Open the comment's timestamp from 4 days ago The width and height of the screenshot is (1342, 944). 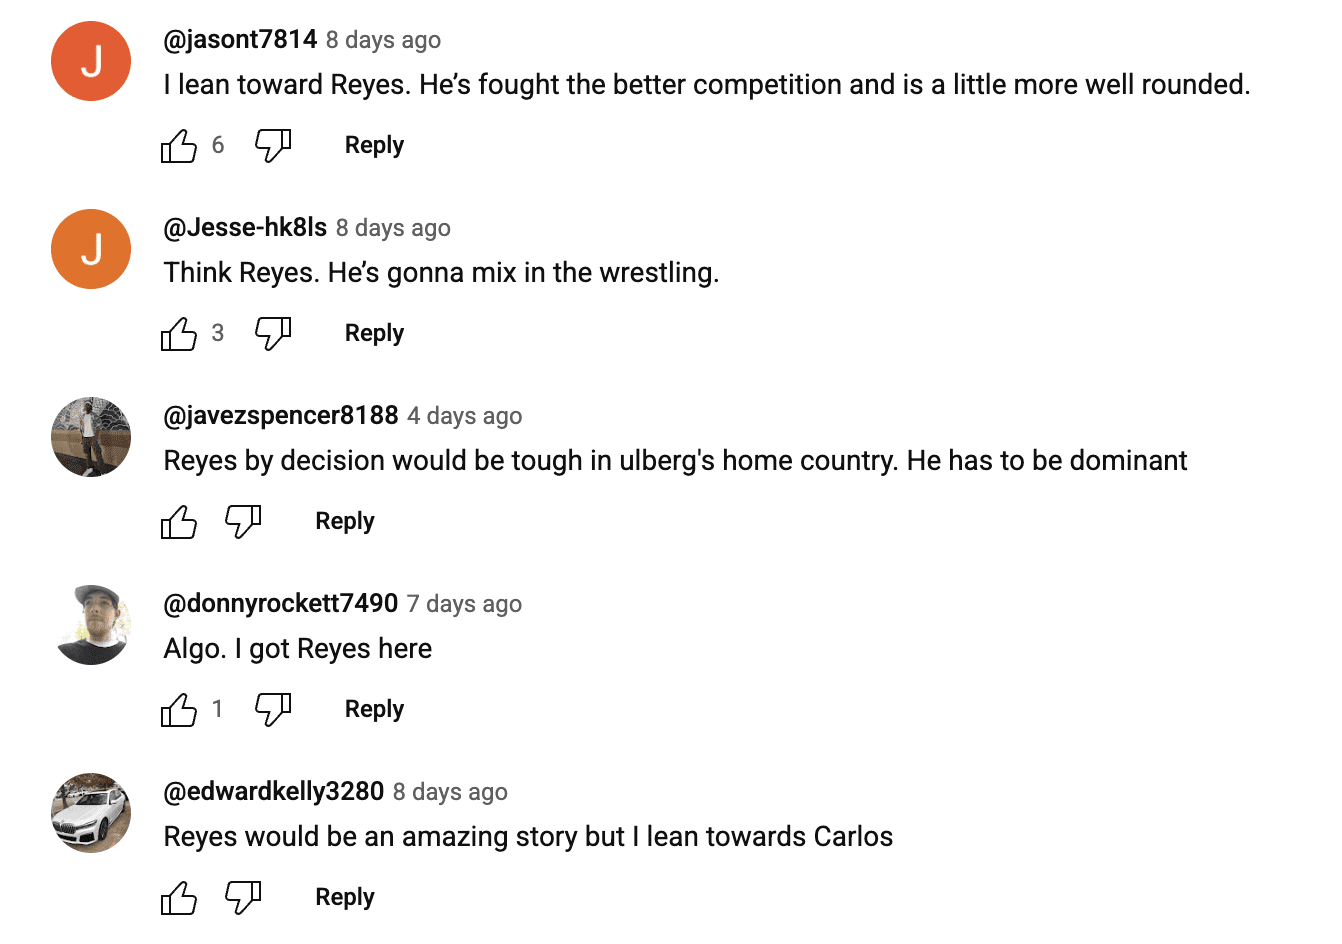coord(464,416)
